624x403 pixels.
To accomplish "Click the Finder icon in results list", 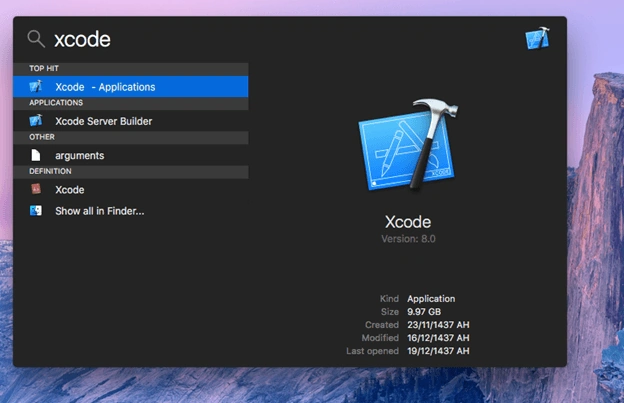I will tap(36, 210).
